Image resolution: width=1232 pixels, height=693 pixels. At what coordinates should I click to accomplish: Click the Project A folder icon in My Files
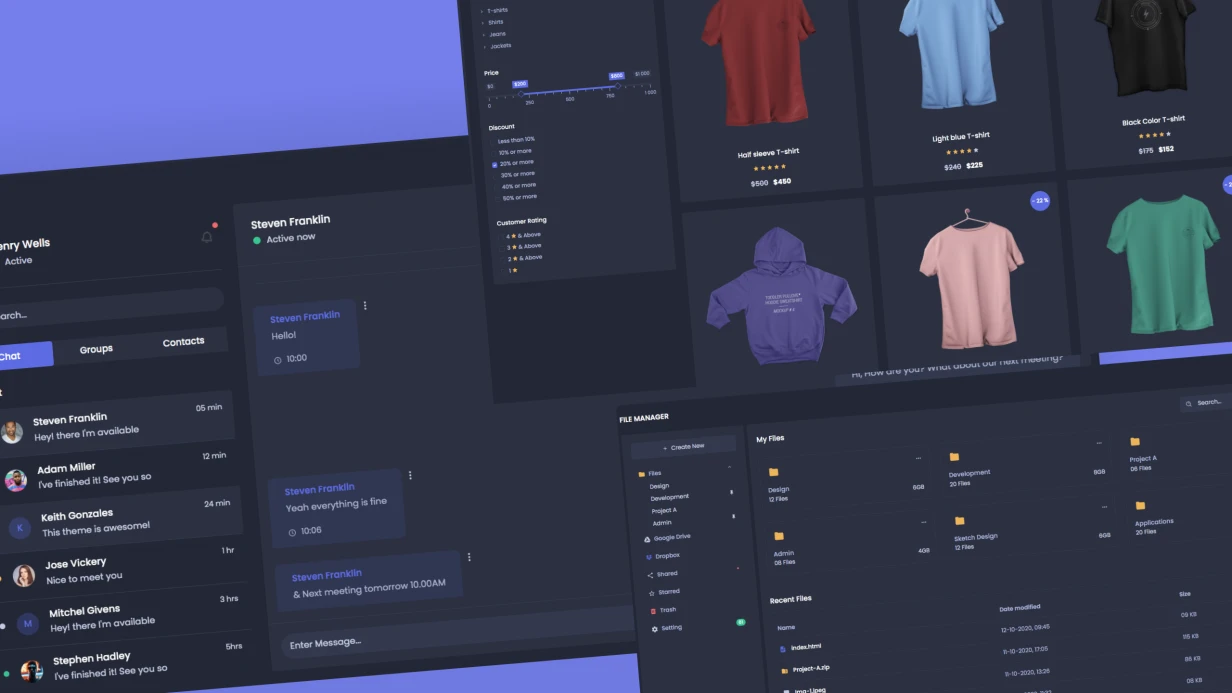tap(1135, 441)
